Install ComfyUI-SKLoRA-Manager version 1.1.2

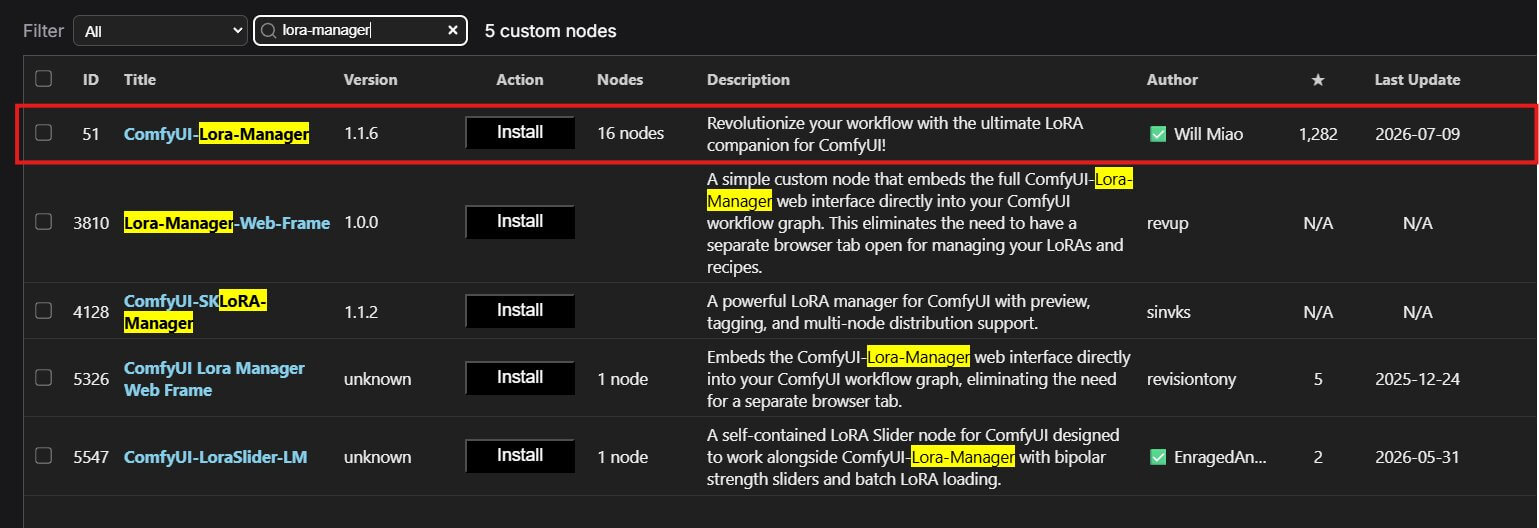point(520,311)
